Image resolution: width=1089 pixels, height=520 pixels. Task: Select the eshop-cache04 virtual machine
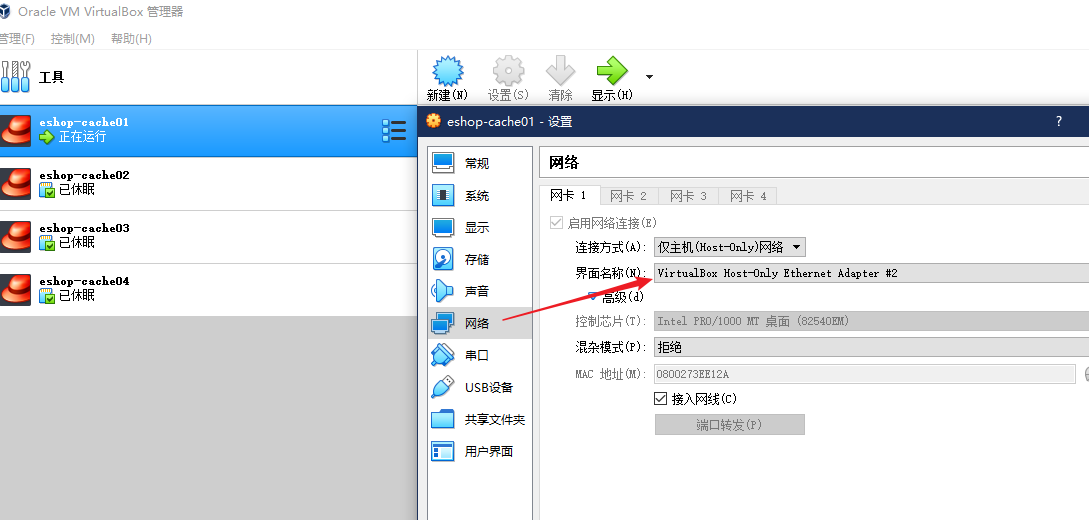click(x=208, y=290)
